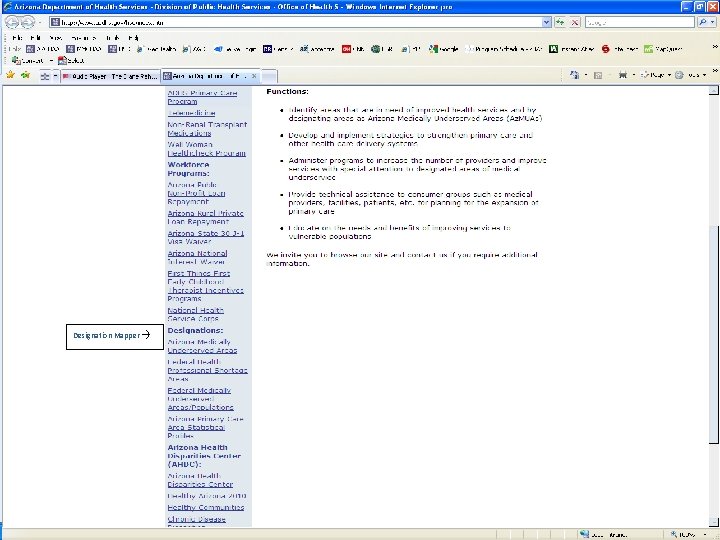Click the browser Forward arrow button
The image size is (720, 540).
click(x=28, y=22)
